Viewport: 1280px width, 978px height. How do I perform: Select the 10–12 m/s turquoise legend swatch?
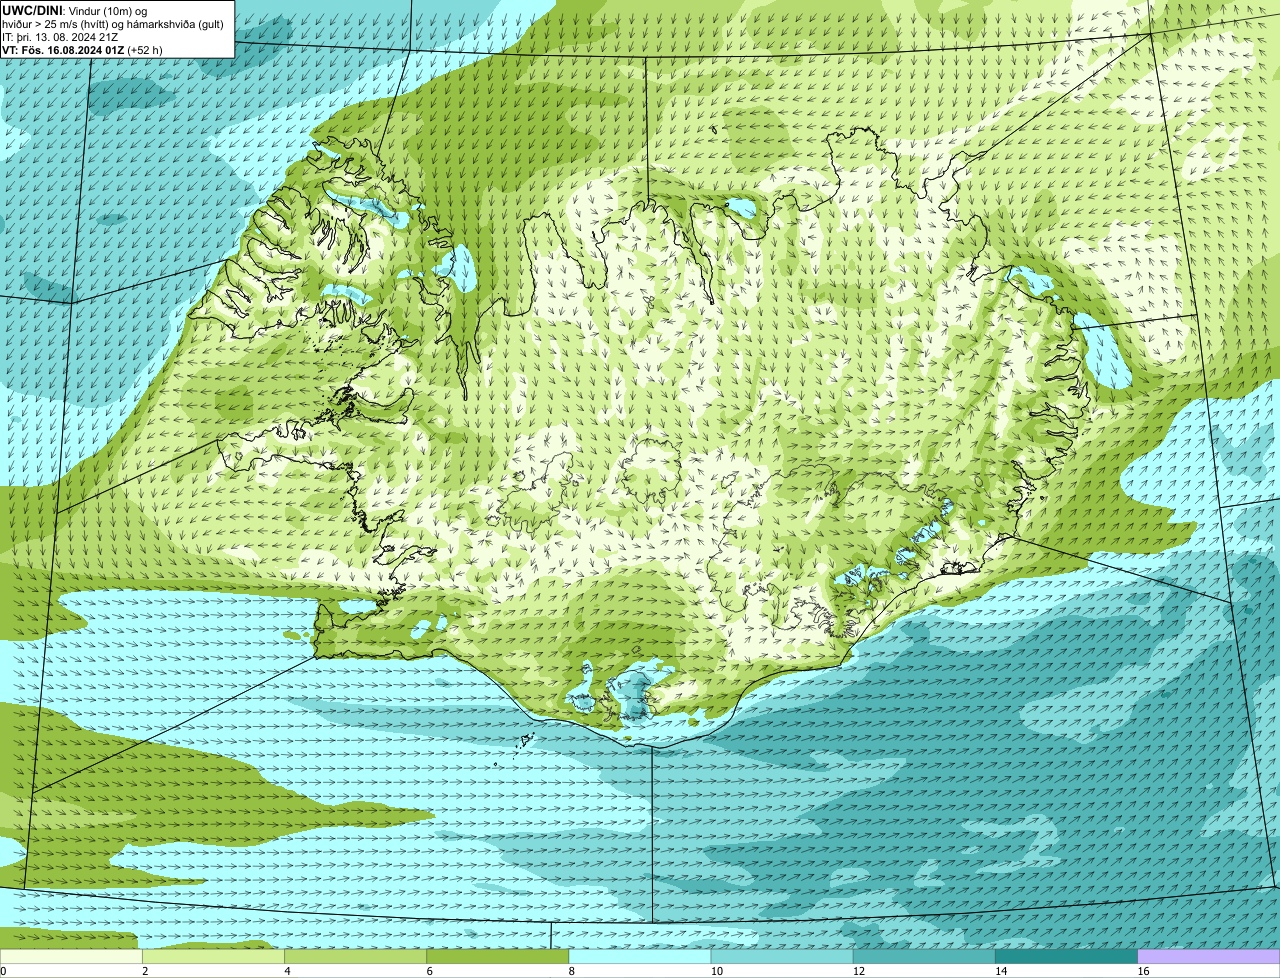click(782, 957)
